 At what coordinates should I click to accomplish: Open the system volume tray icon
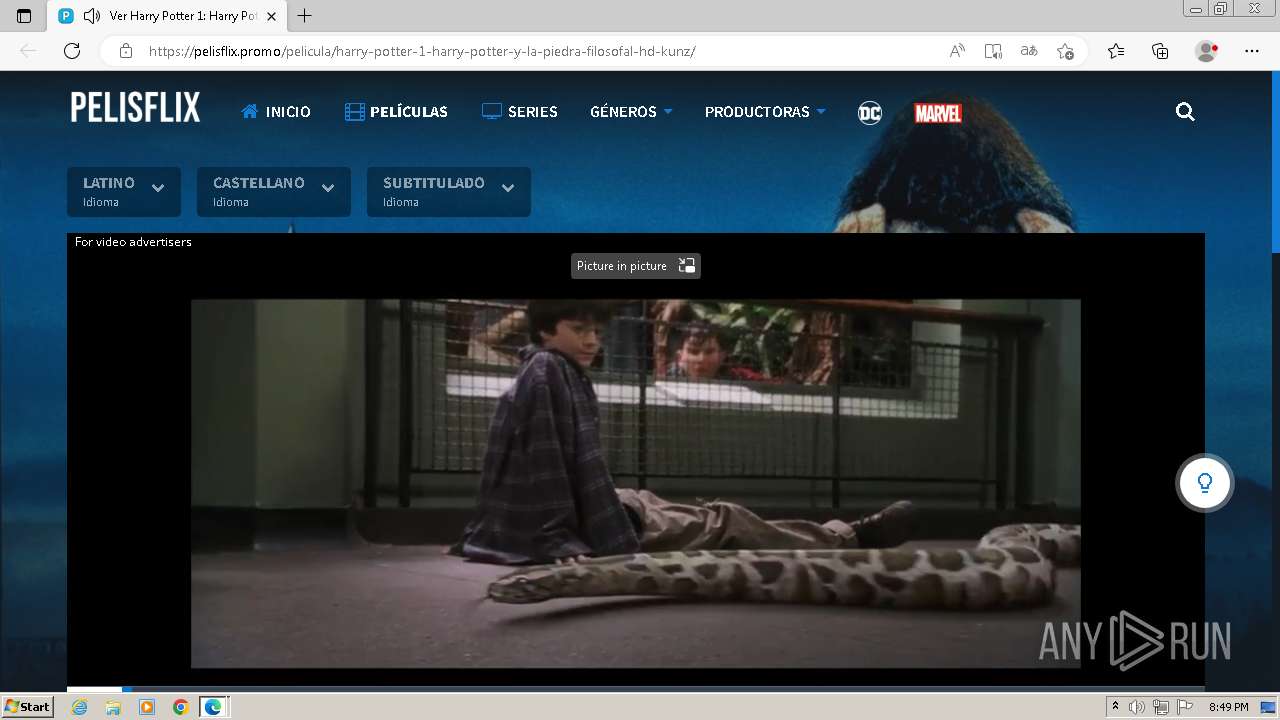1137,707
